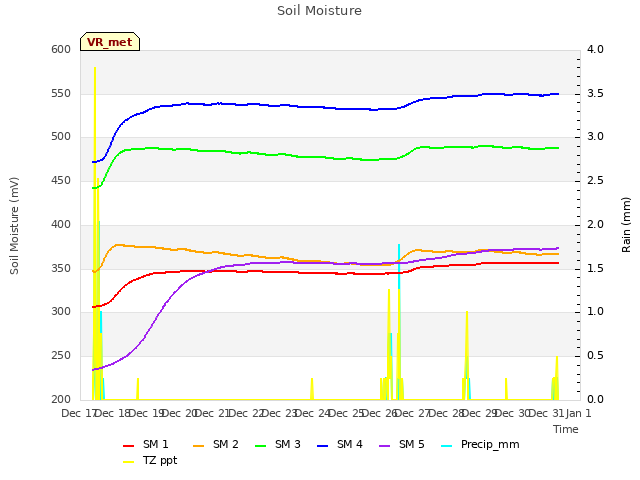Click the 550 left axis tick label
Viewport: 640px width, 480px height.
61,93
